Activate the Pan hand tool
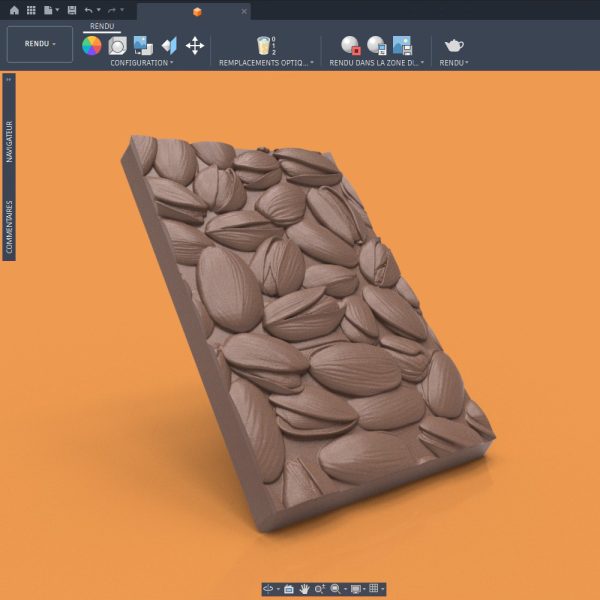The height and width of the screenshot is (600, 600). [304, 589]
